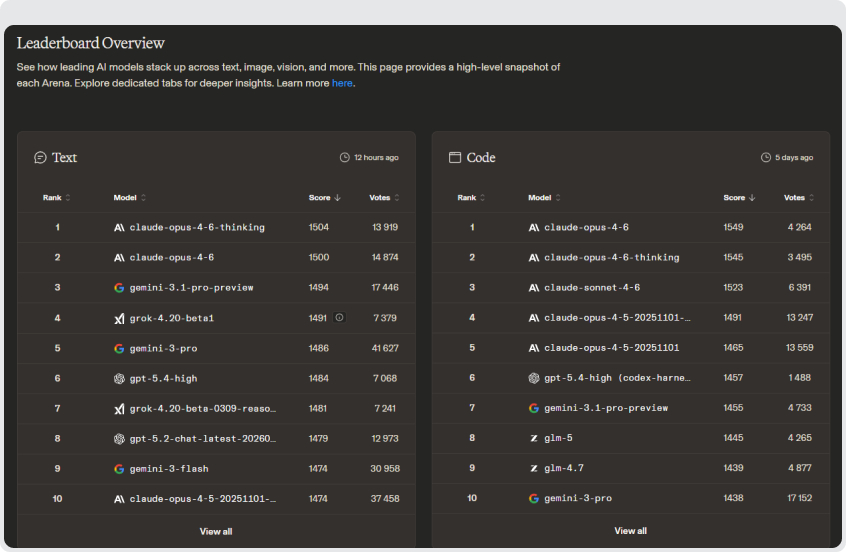Screen dimensions: 846x552
Task: Click the clock icon beside '5 days ago'
Action: [766, 158]
